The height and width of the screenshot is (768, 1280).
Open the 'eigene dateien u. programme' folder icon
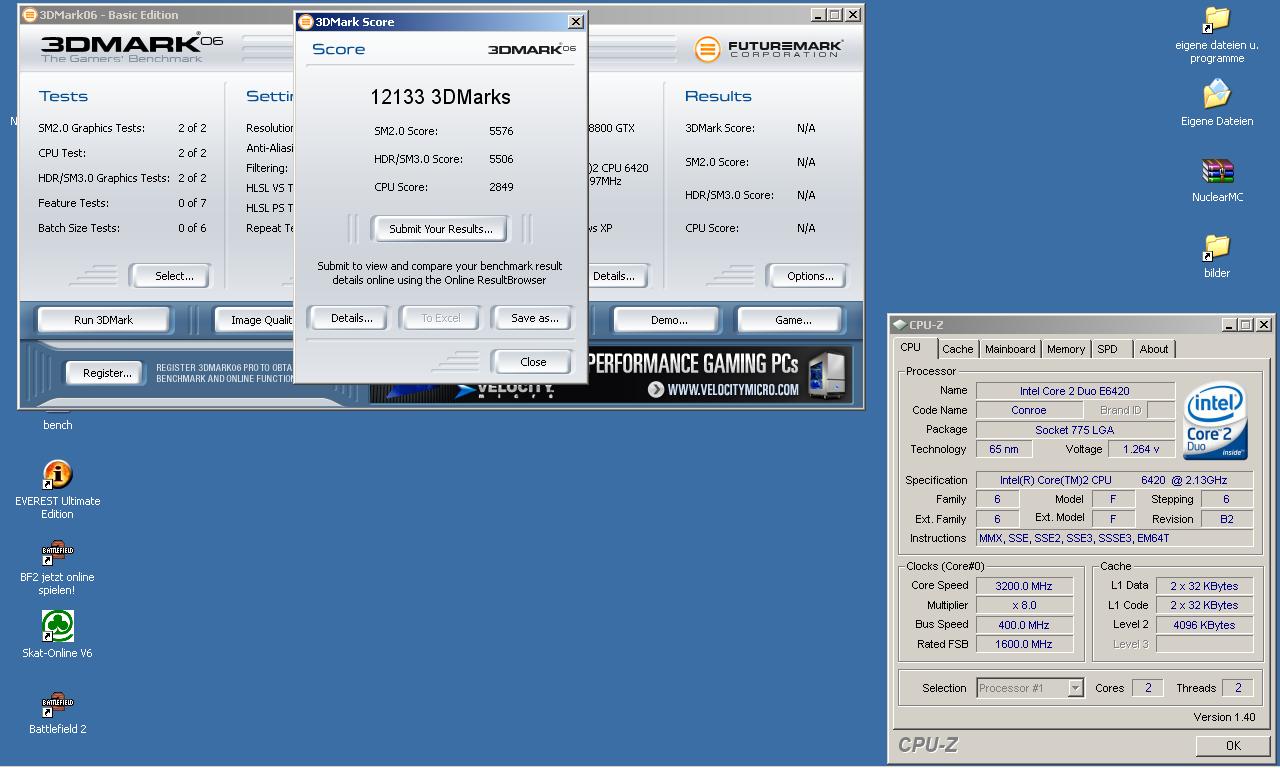pos(1217,20)
